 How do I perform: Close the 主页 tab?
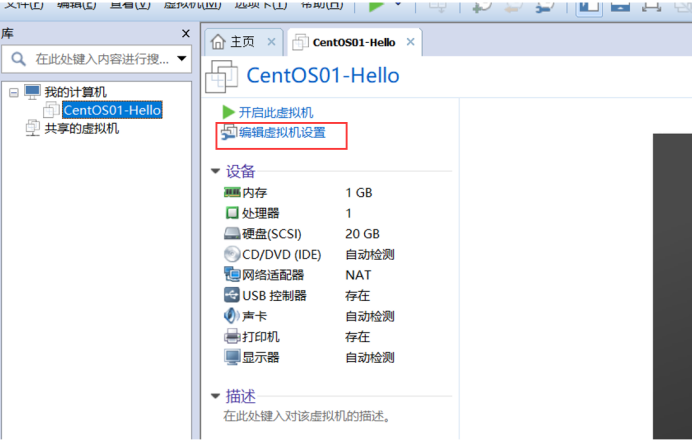(x=271, y=42)
